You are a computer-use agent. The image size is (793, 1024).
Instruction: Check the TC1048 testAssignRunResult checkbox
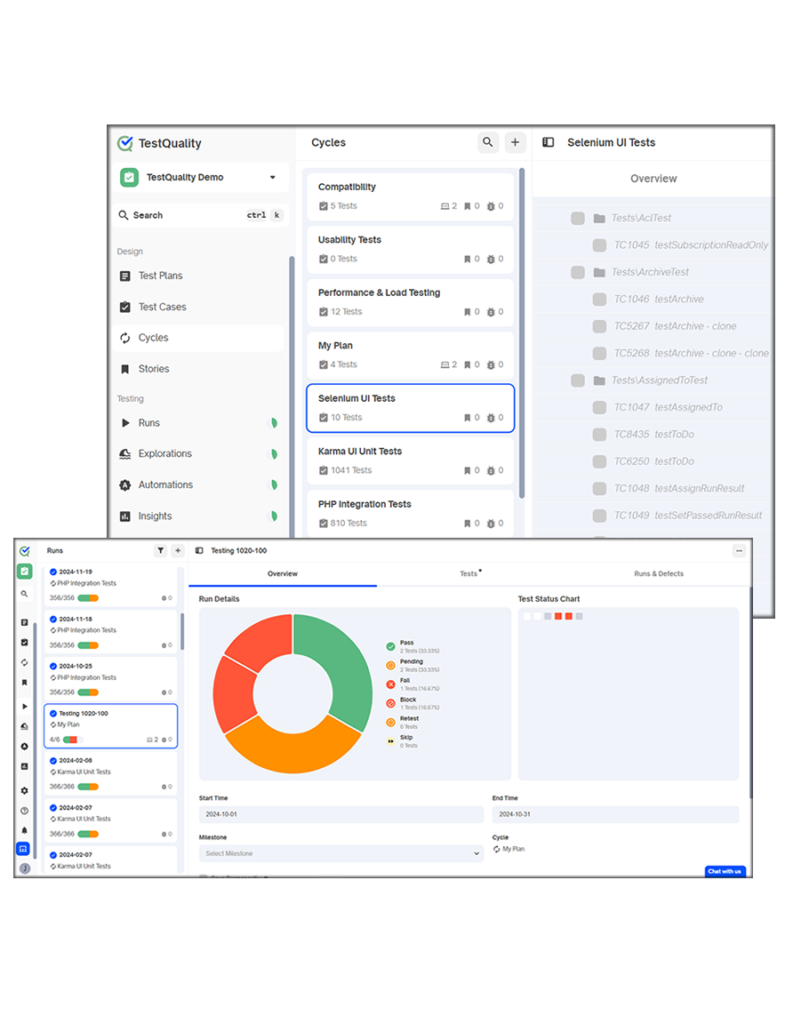point(599,488)
